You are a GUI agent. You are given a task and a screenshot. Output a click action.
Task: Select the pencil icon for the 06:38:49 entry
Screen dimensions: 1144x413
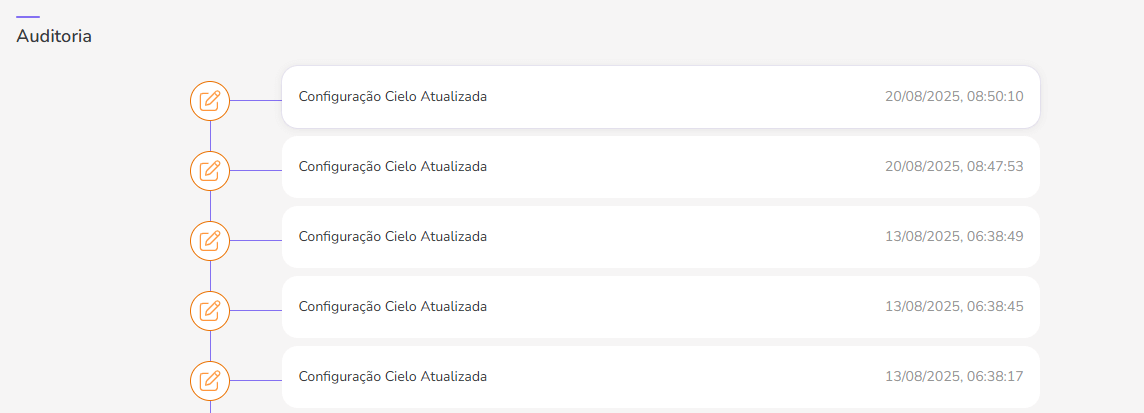(210, 240)
